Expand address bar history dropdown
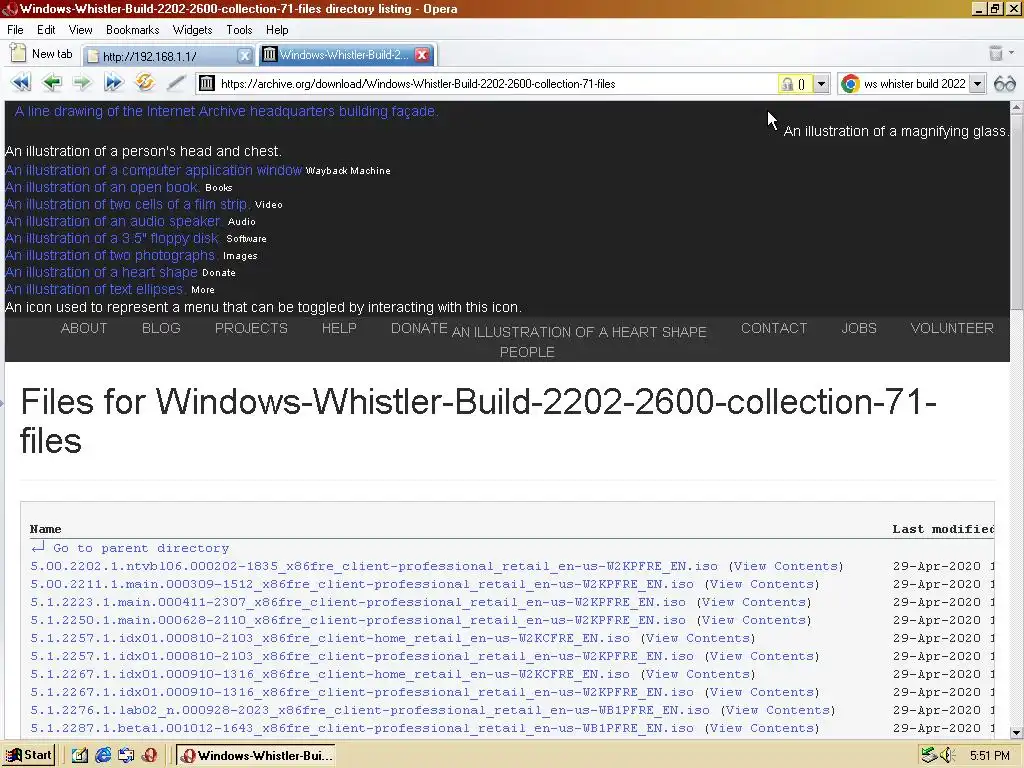Viewport: 1024px width, 768px height. point(821,84)
